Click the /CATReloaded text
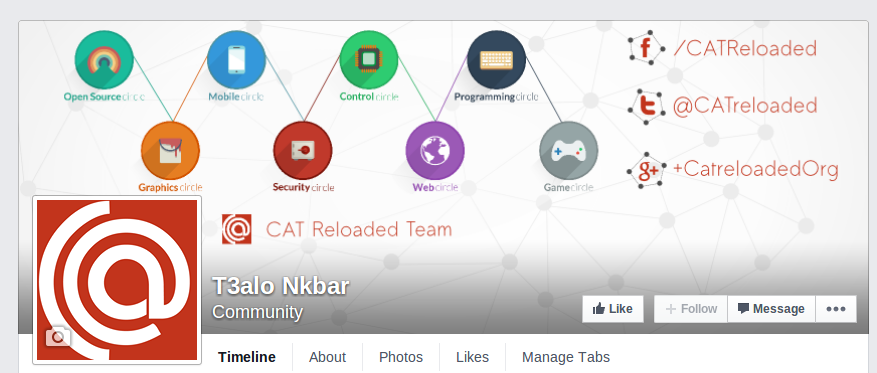 pos(745,49)
